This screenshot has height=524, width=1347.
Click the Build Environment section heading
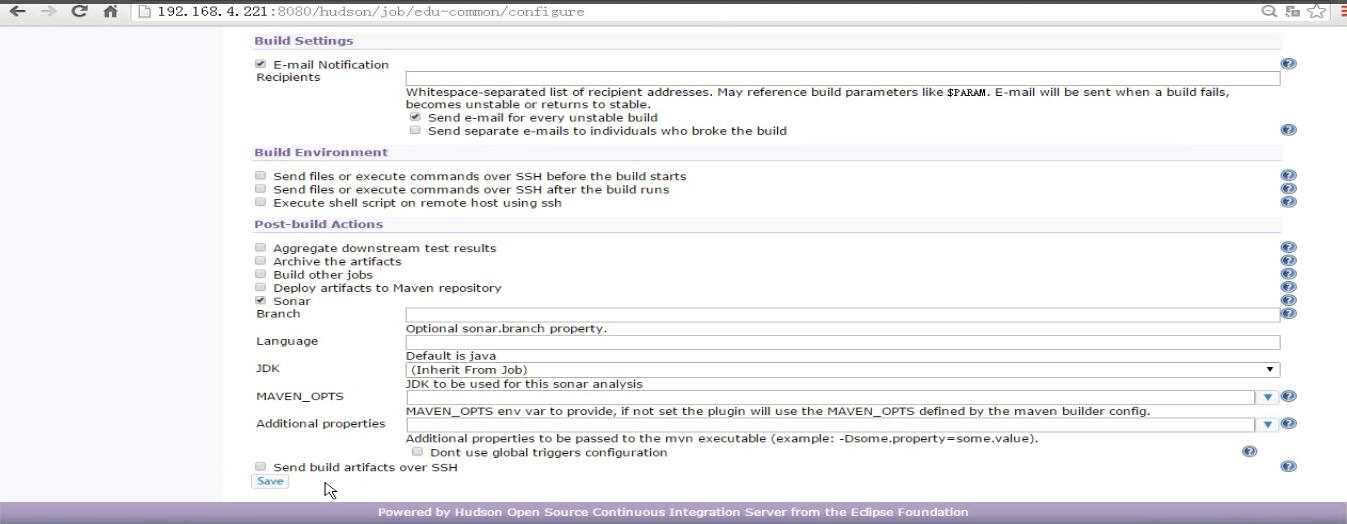321,152
